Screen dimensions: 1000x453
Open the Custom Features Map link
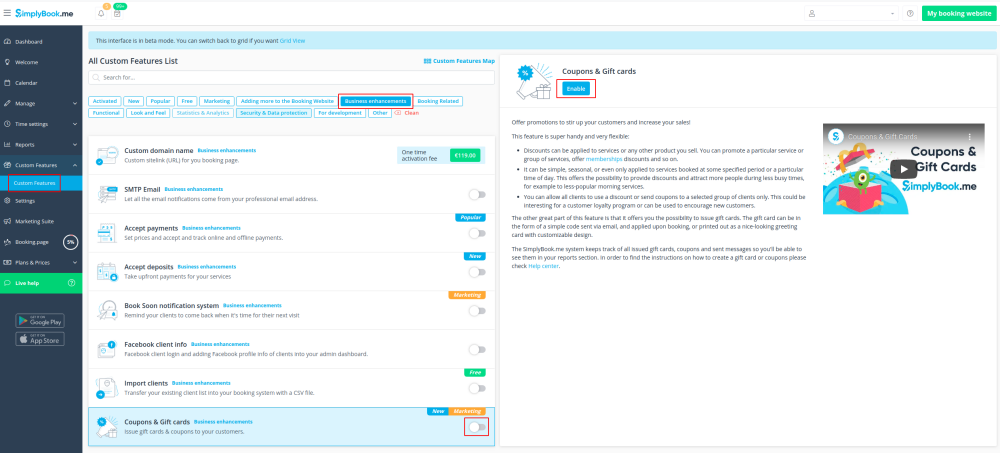(459, 61)
